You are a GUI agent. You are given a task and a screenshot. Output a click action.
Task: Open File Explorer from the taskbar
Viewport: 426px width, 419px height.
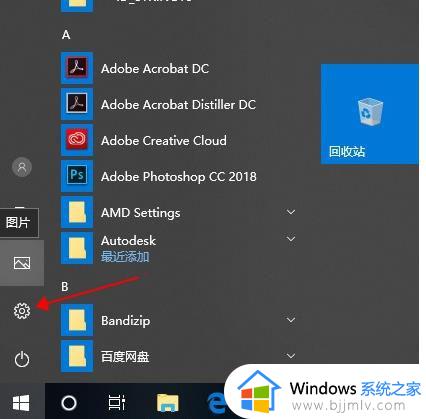click(x=168, y=403)
